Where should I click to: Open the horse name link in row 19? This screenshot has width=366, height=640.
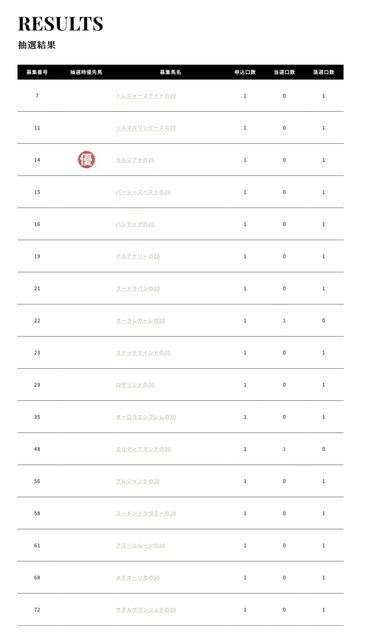coord(138,256)
